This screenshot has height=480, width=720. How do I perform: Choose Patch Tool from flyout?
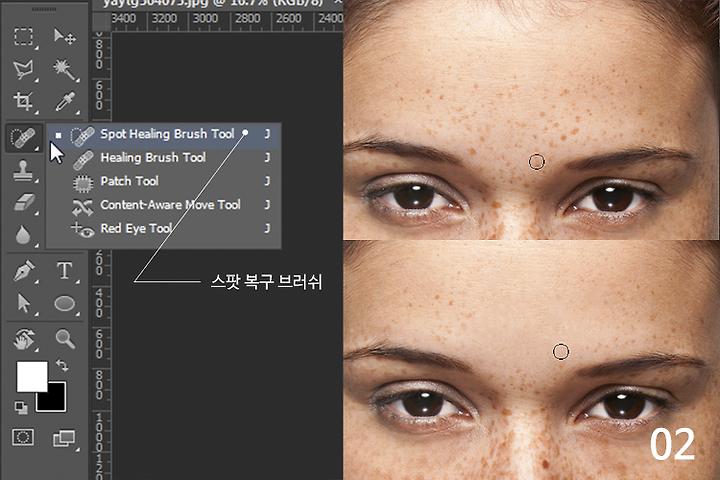129,181
